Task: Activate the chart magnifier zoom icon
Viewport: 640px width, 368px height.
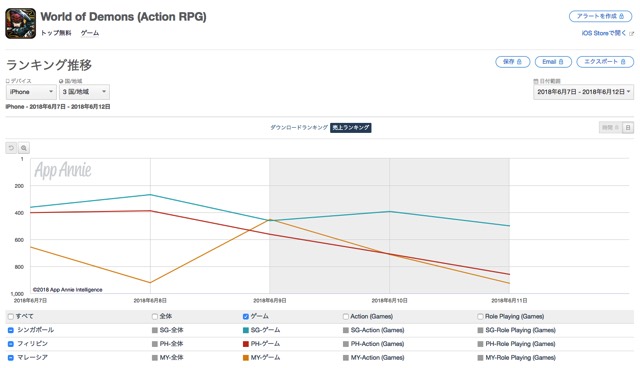Action: click(24, 148)
